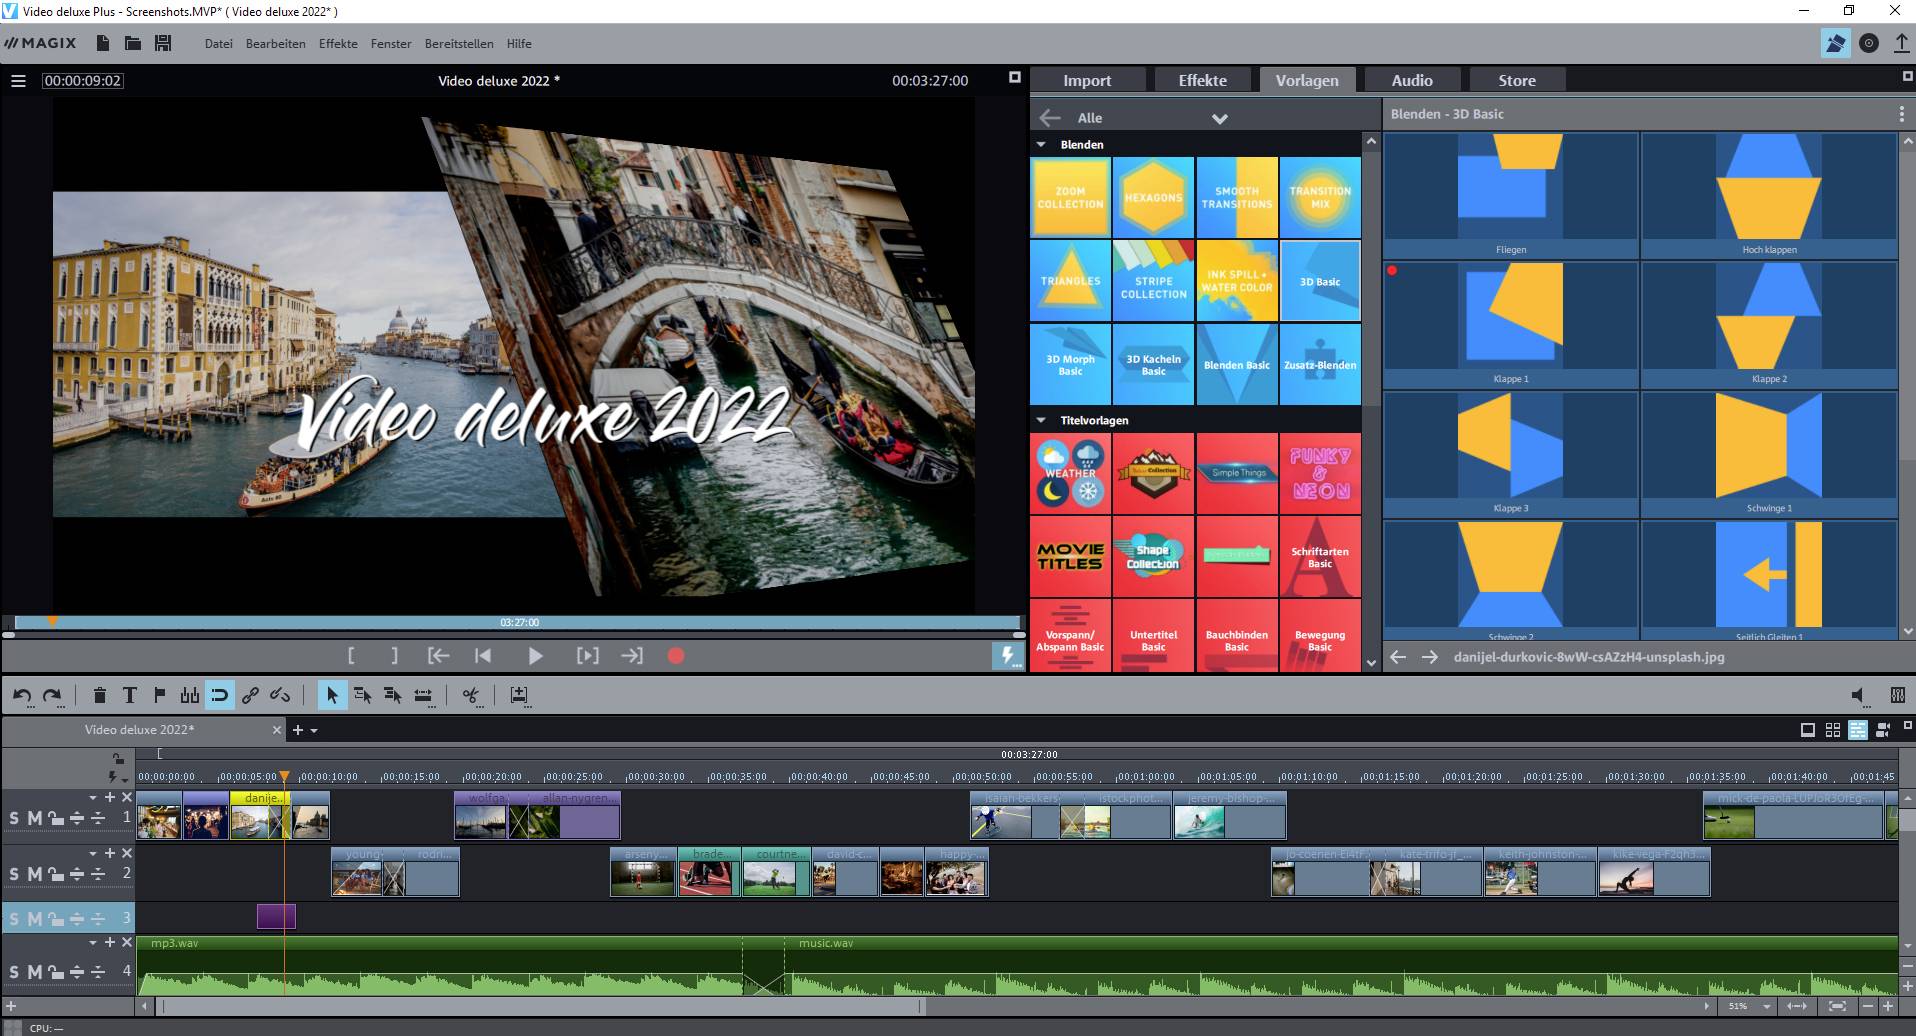Click the Redo arrow in timeline toolbar
This screenshot has height=1036, width=1916.
tap(53, 695)
